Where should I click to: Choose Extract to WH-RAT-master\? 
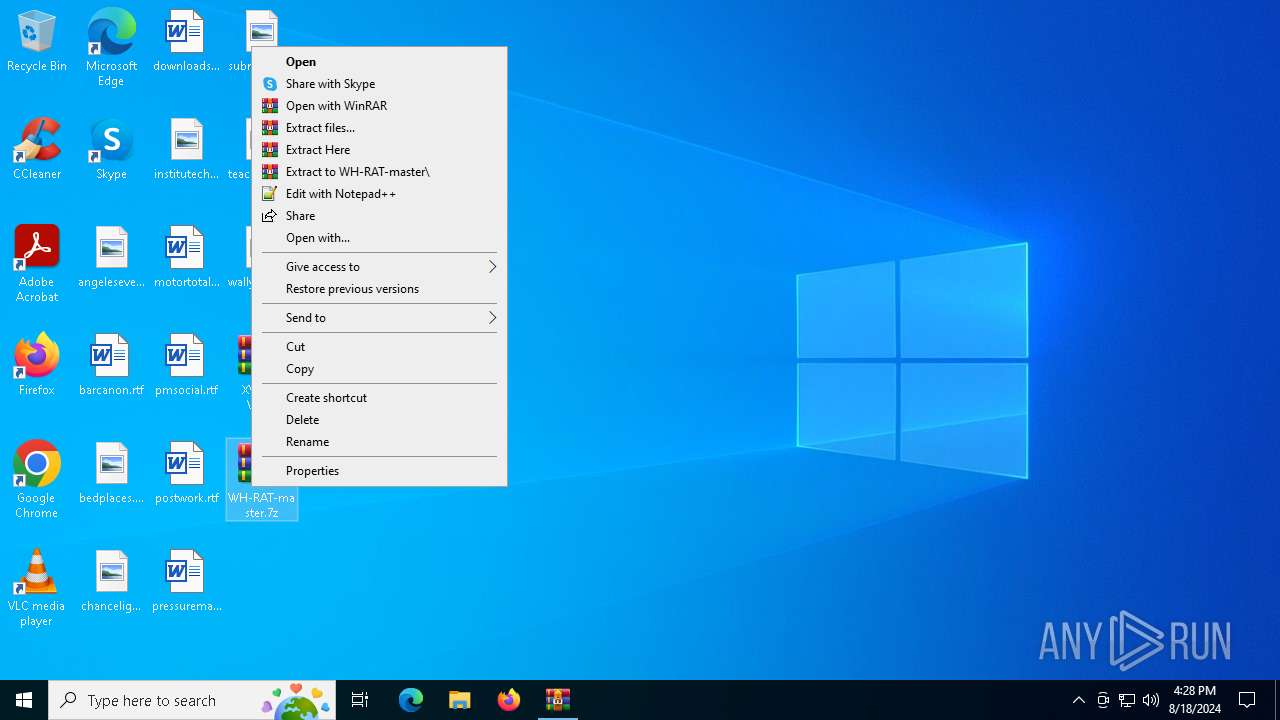pyautogui.click(x=379, y=172)
